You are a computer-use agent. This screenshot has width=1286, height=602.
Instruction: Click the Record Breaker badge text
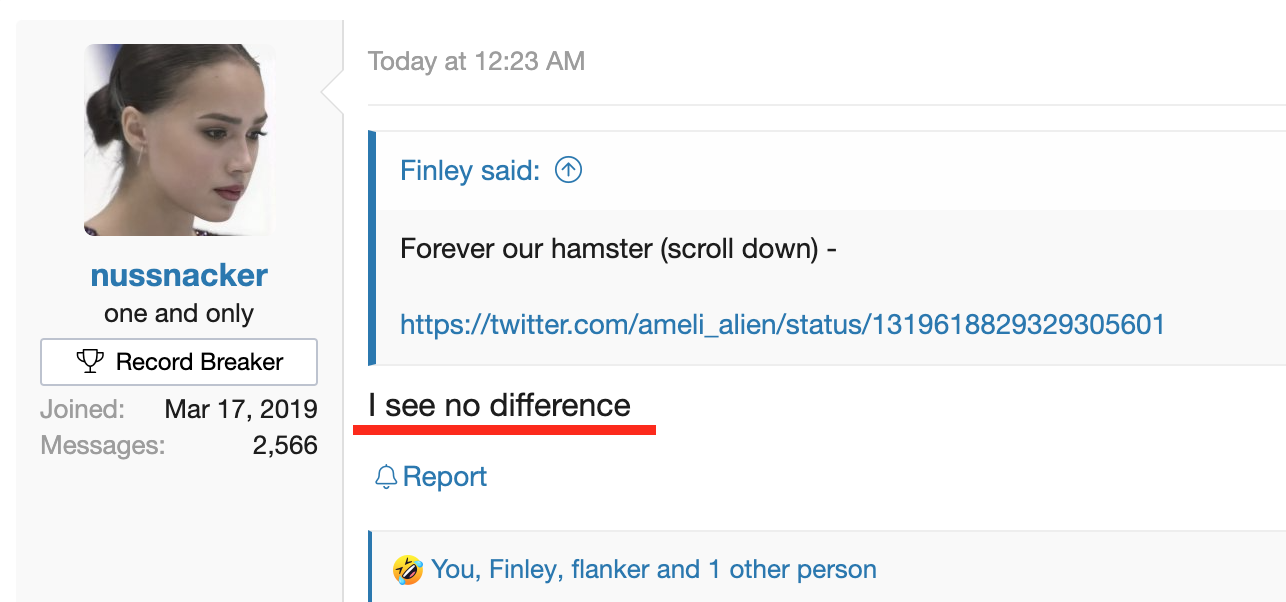click(x=200, y=362)
